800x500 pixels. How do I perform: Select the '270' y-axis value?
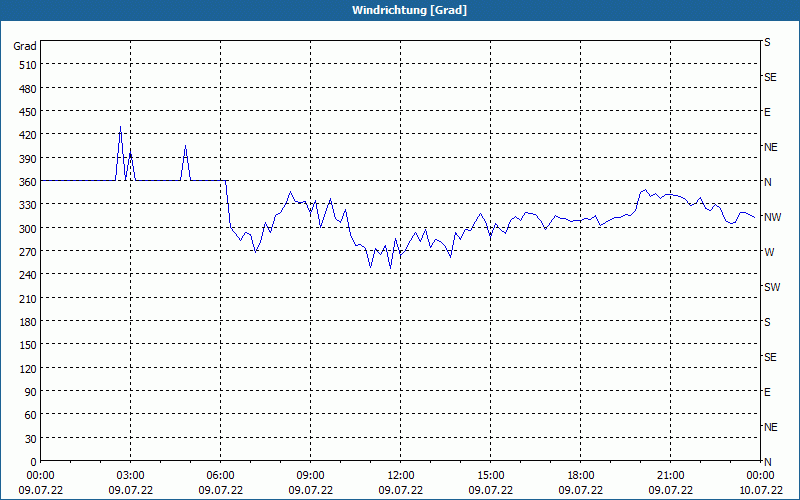coord(28,252)
